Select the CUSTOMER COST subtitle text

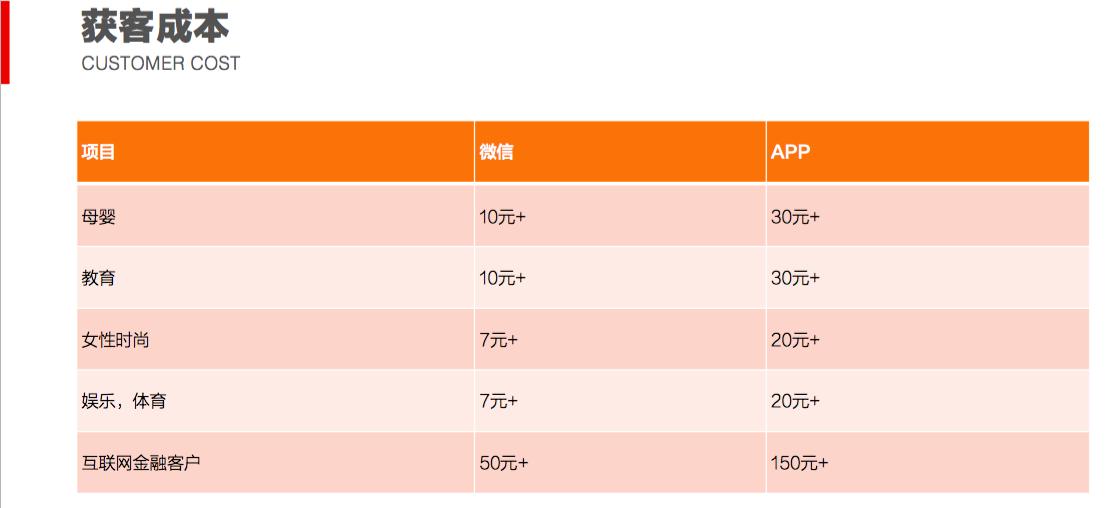click(160, 63)
